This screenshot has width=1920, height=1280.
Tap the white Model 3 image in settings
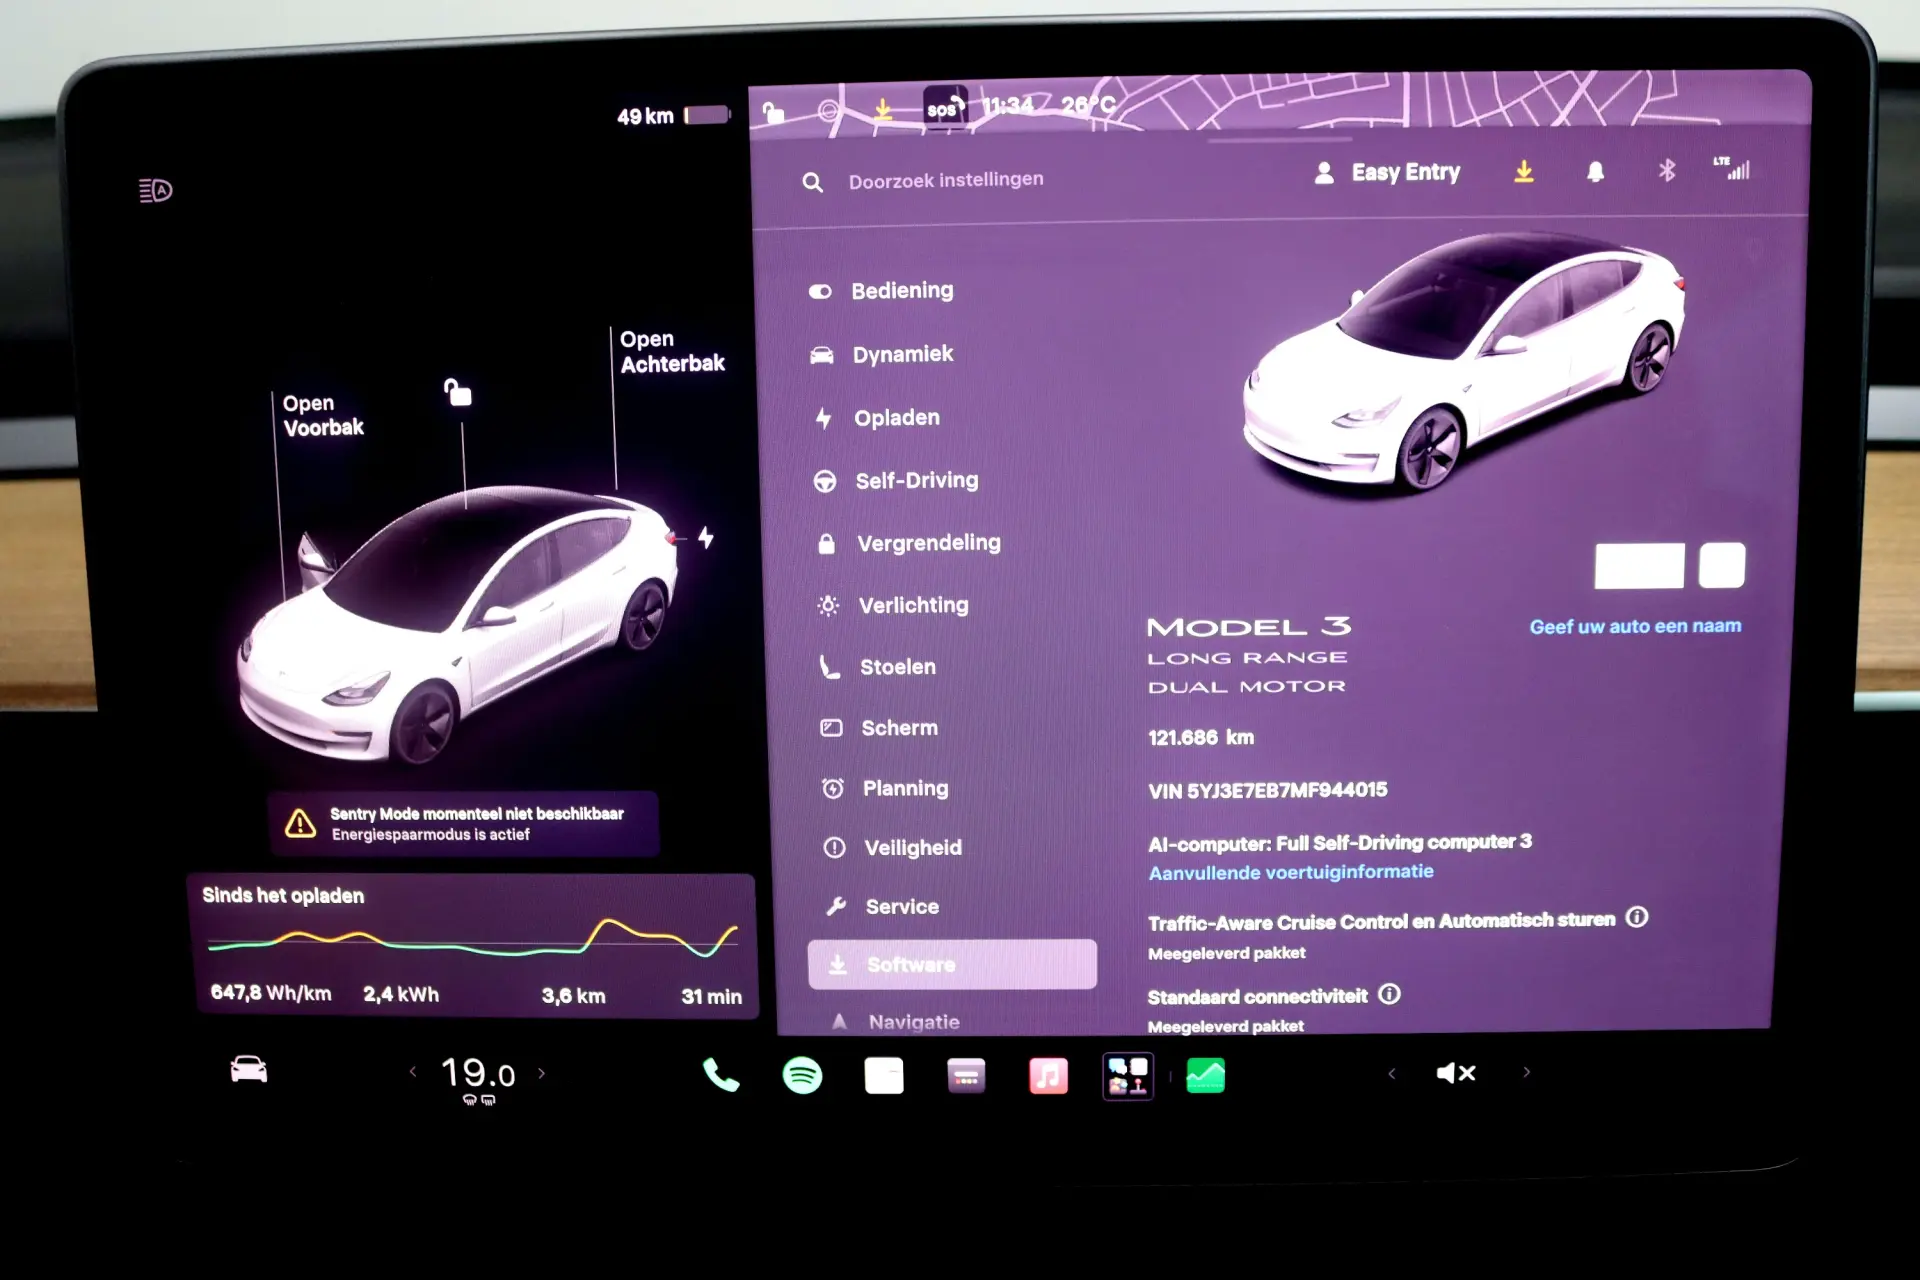[1462, 364]
